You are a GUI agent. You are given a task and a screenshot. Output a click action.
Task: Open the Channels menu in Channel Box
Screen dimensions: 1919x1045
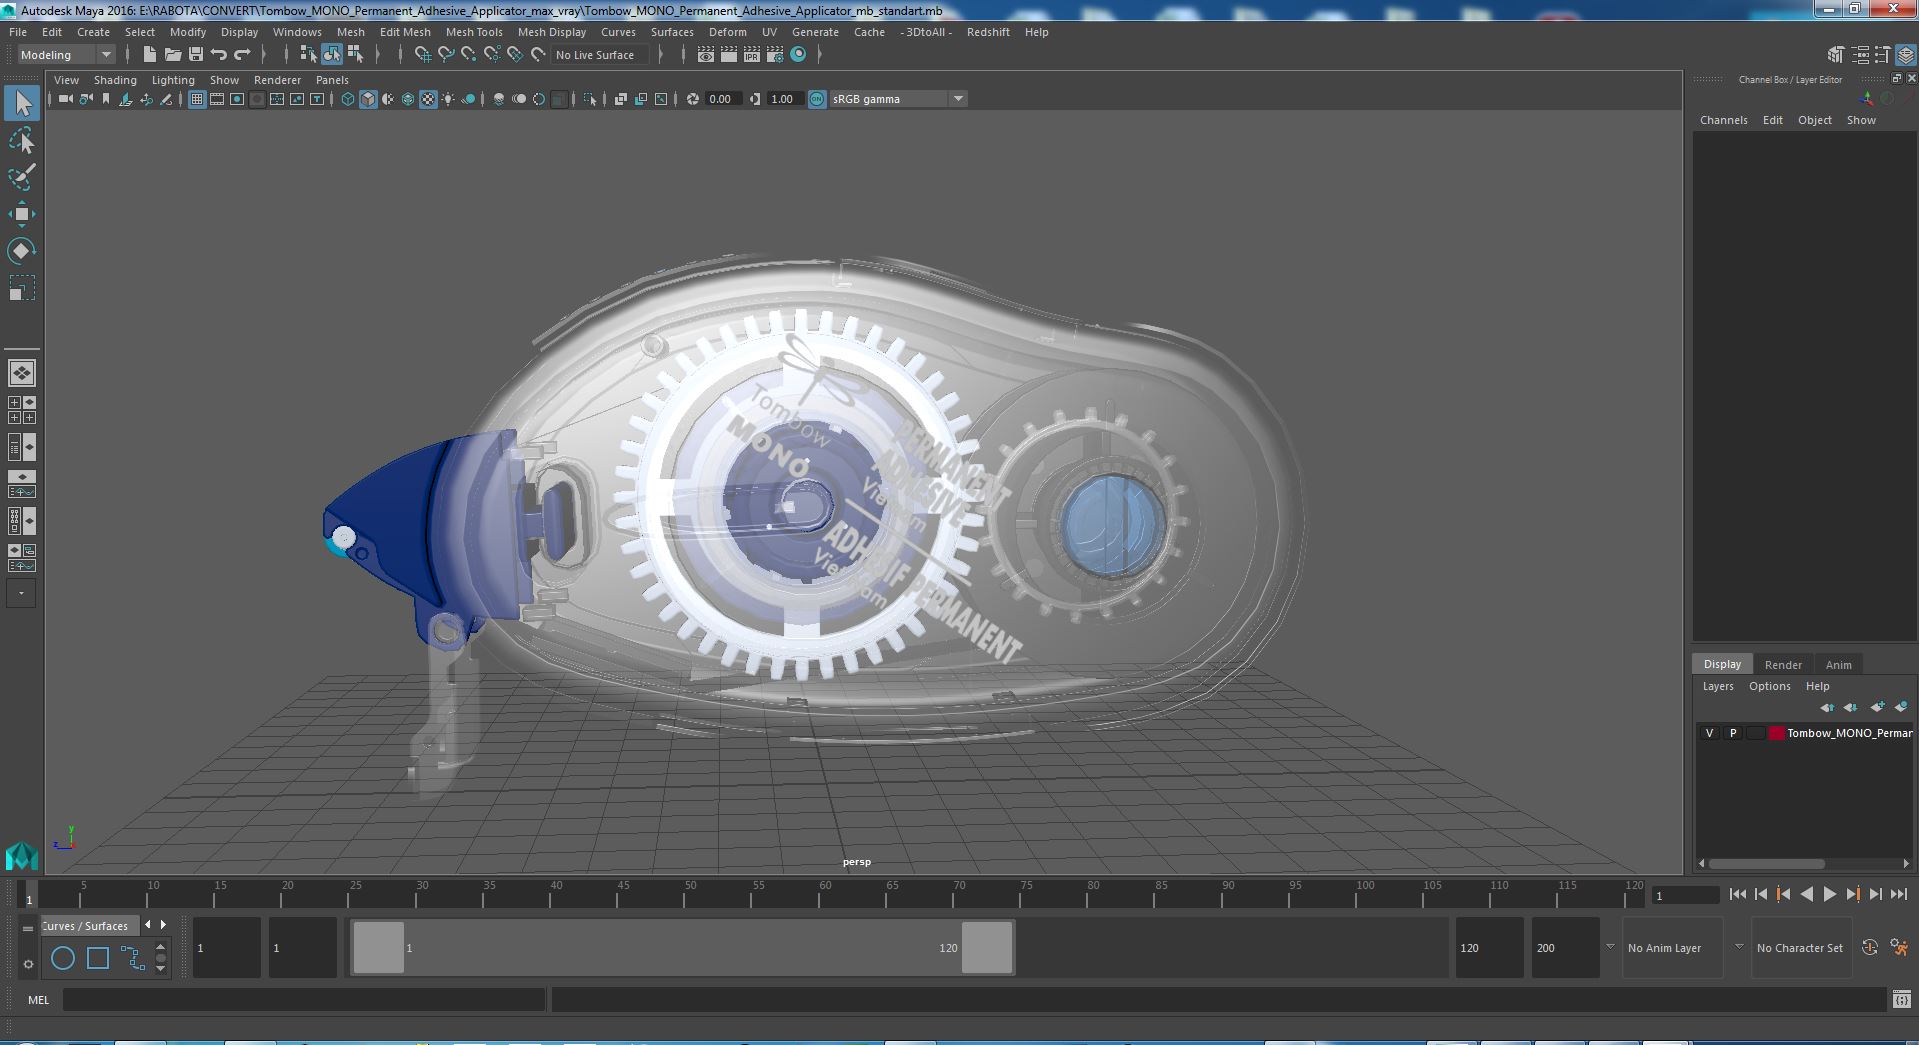pos(1724,120)
